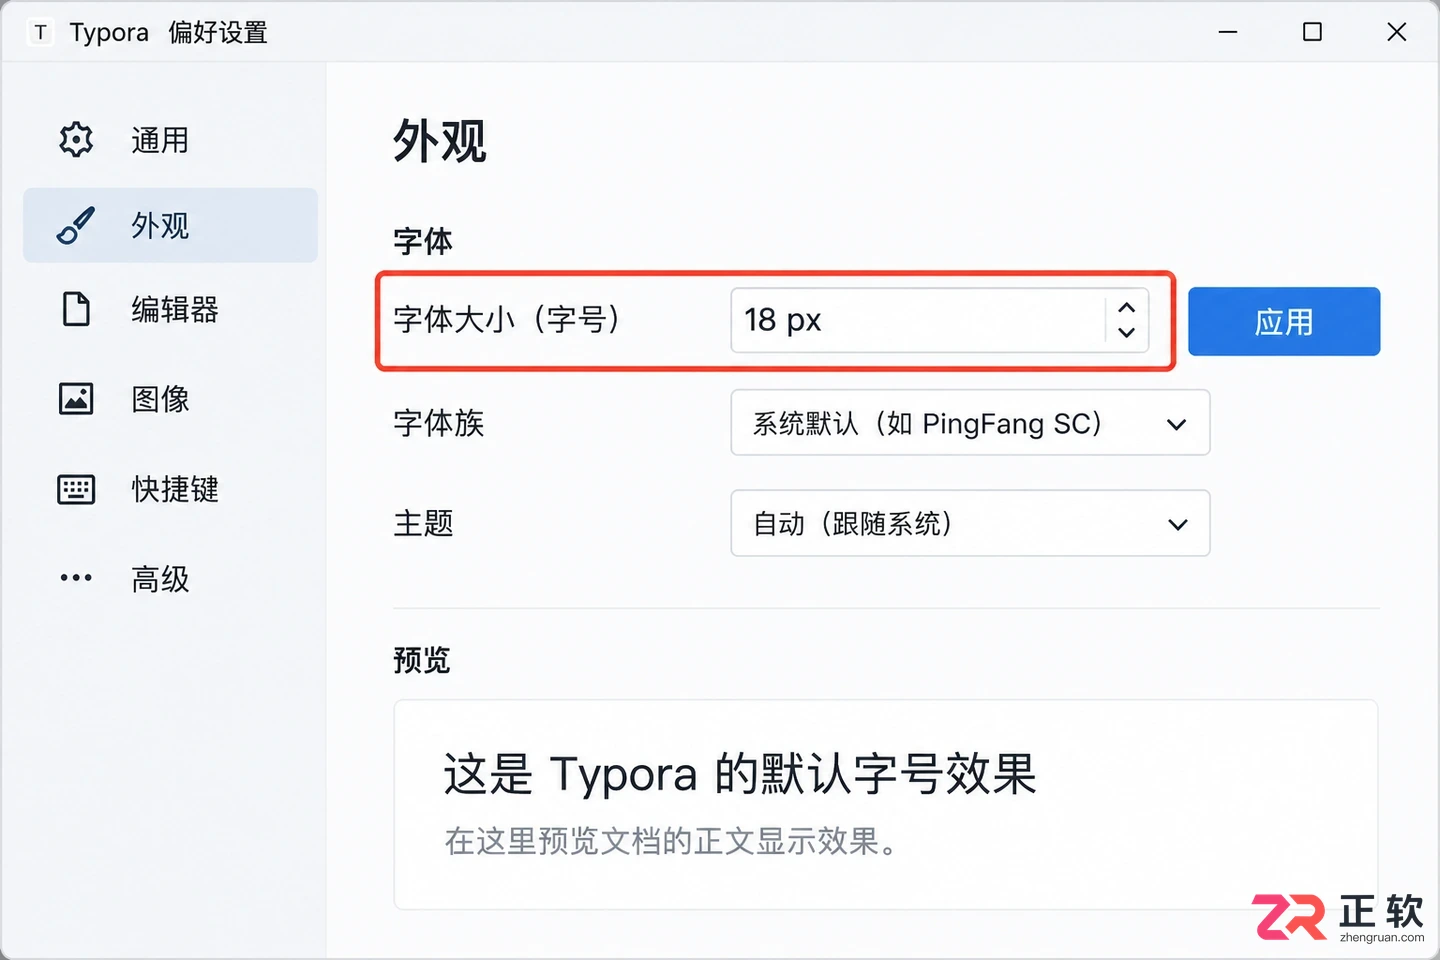
Task: Click the 字体大小（字号） label
Action: tap(509, 320)
